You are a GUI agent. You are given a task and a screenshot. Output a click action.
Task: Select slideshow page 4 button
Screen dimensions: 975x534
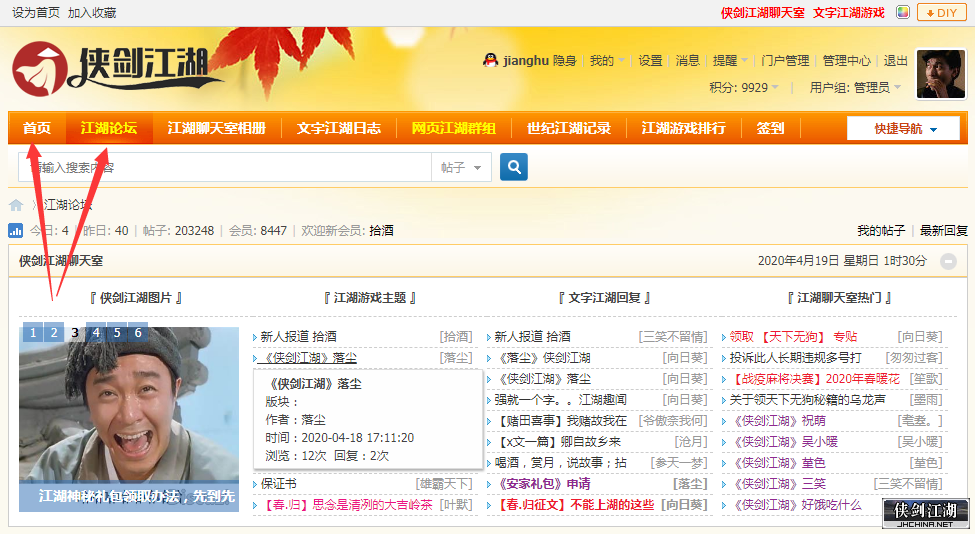click(96, 333)
